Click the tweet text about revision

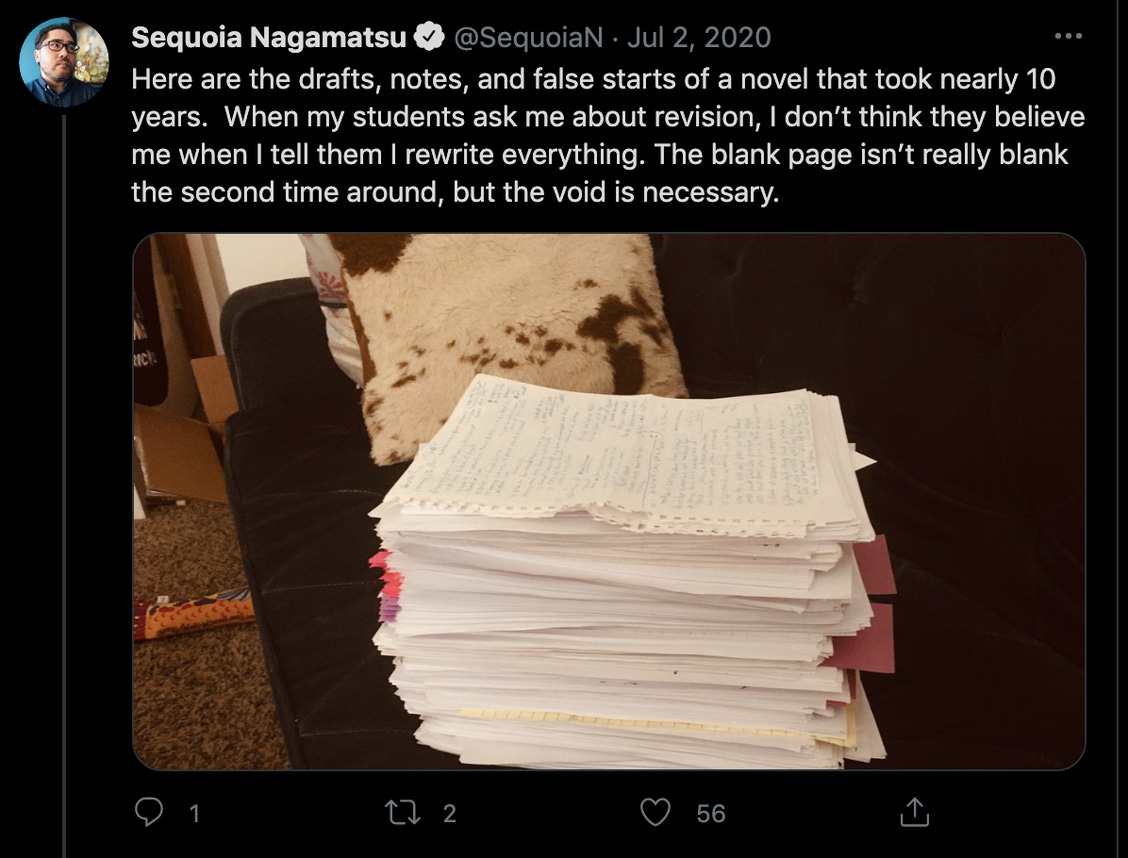[x=607, y=135]
